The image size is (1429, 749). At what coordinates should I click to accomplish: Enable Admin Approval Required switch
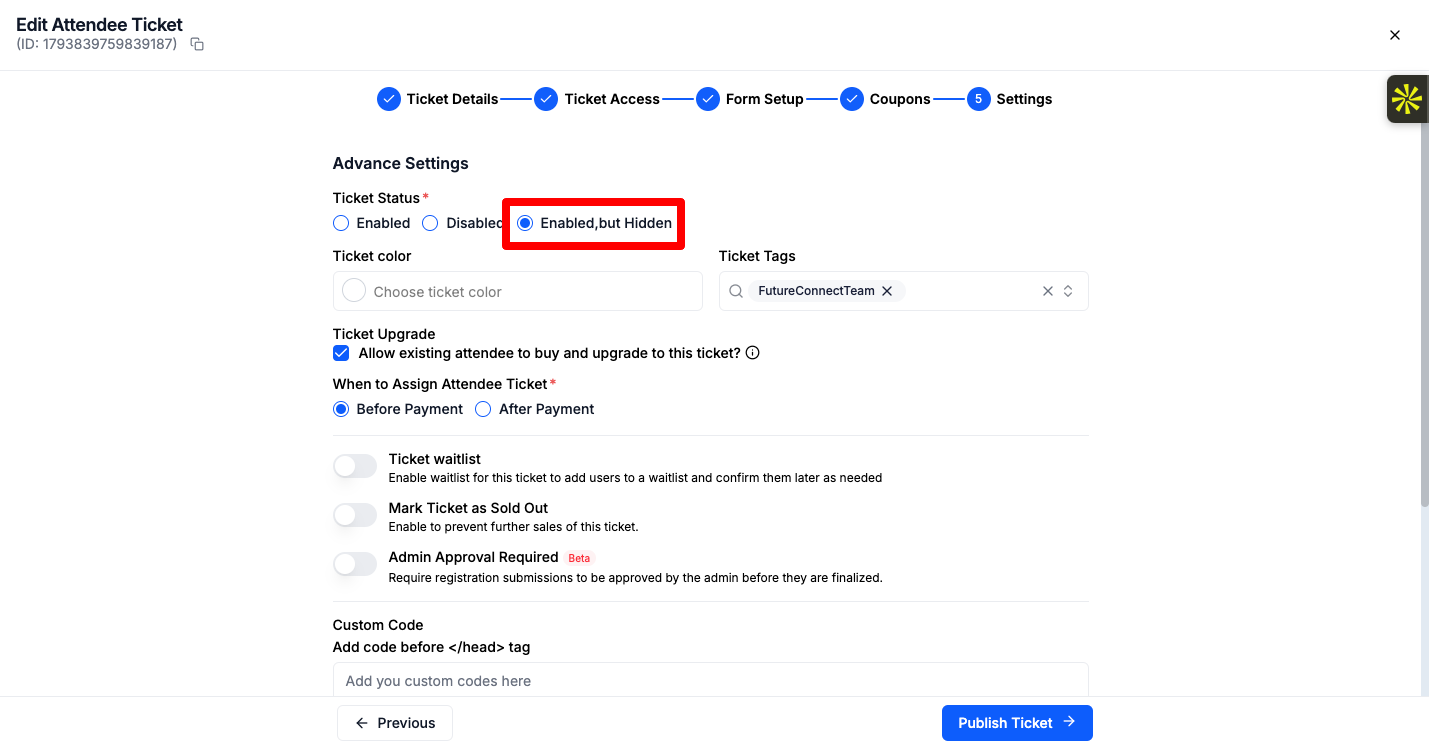pos(355,564)
